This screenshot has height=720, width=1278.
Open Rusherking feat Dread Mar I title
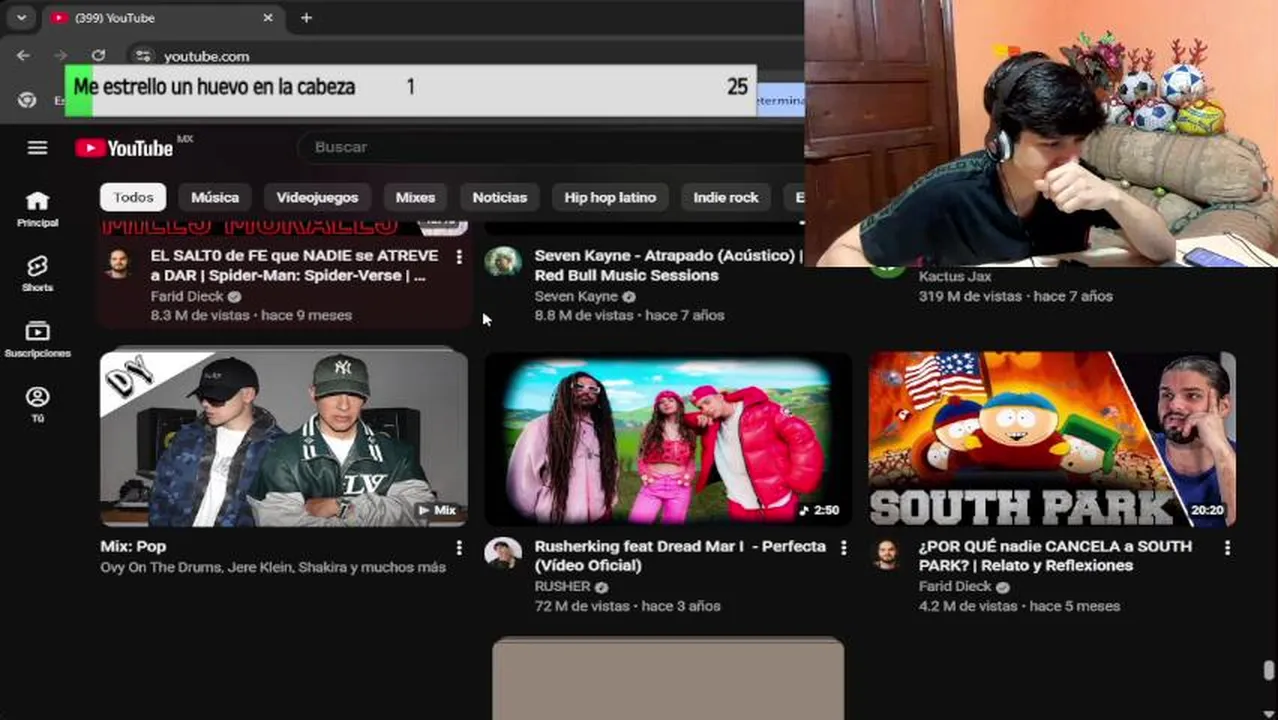point(680,556)
